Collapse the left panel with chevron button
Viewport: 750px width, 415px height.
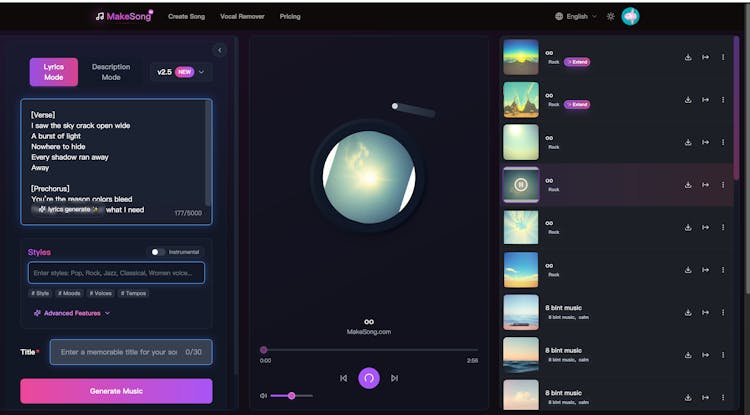click(220, 50)
